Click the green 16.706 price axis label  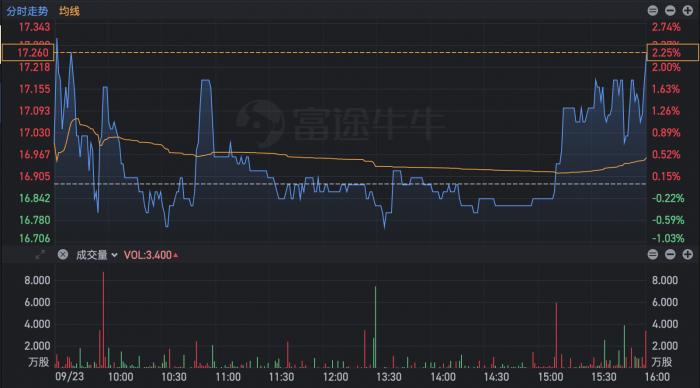34,238
